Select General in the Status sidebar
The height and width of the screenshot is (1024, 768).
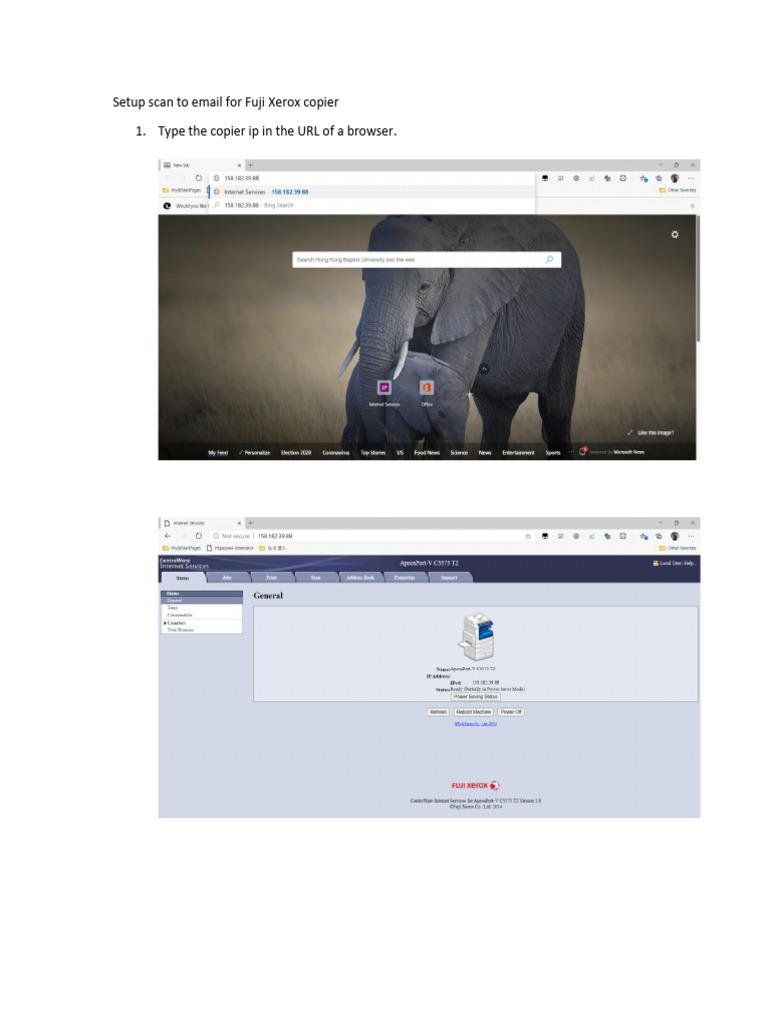click(x=201, y=600)
